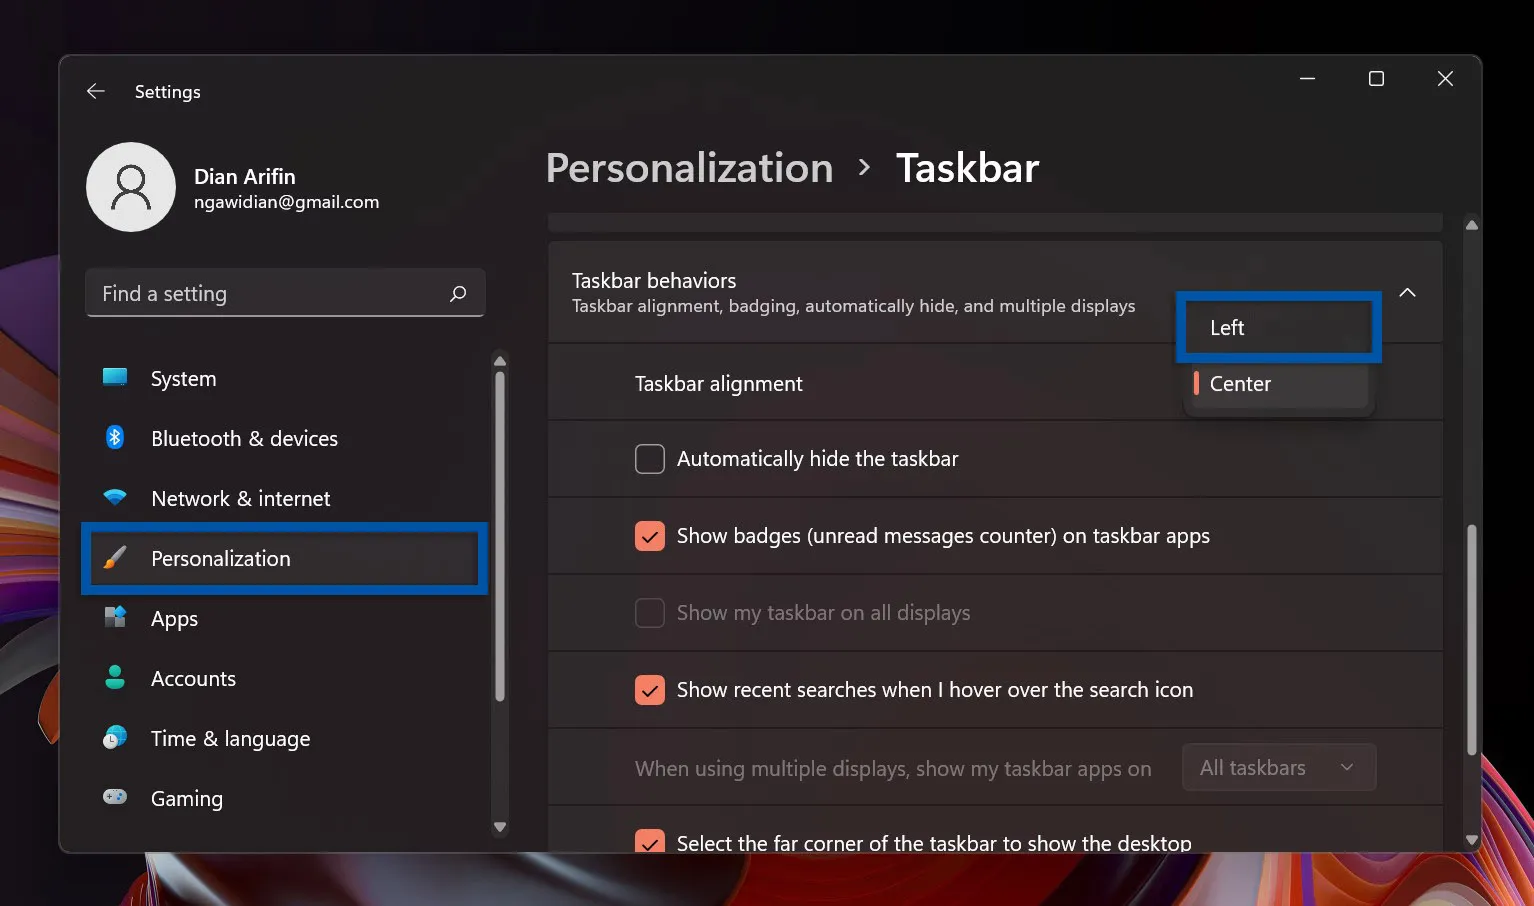The height and width of the screenshot is (906, 1534).
Task: Open Bluetooth & devices via its icon
Action: pyautogui.click(x=114, y=437)
